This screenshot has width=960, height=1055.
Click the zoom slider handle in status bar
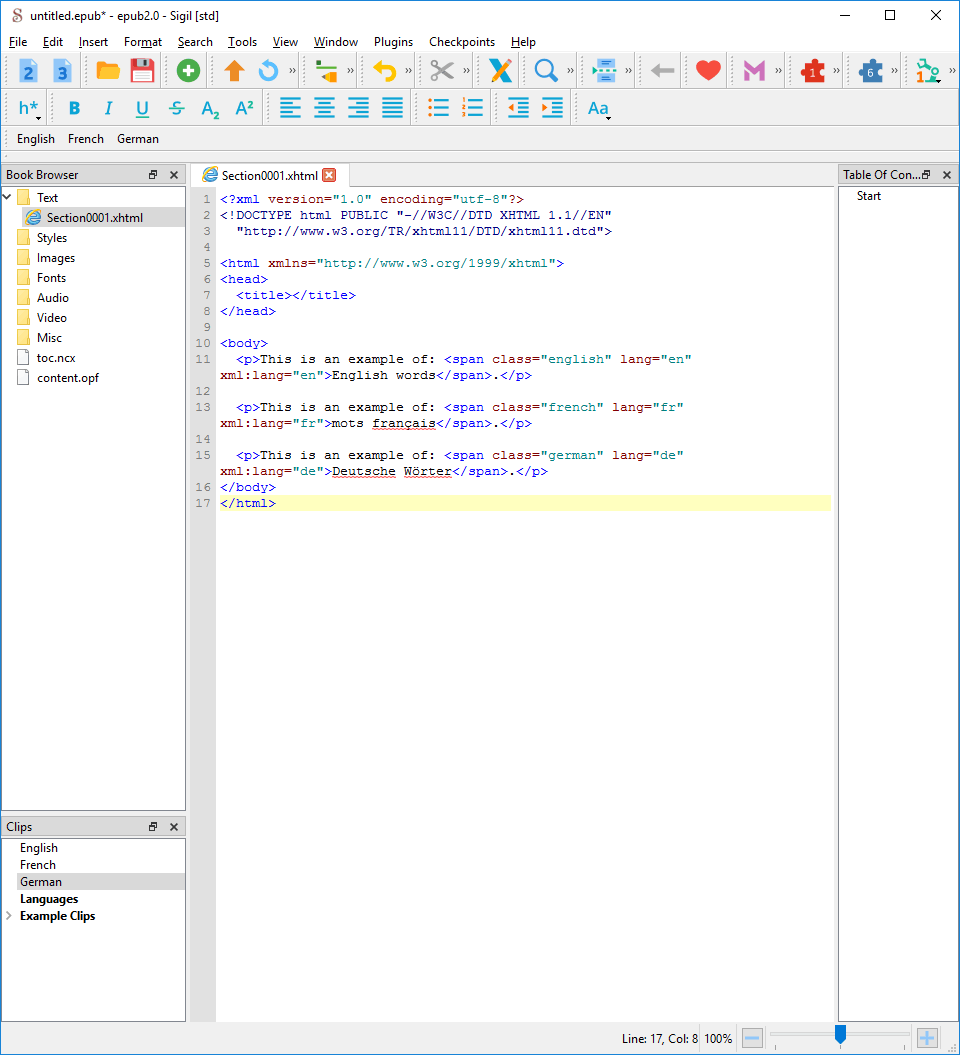(840, 1036)
